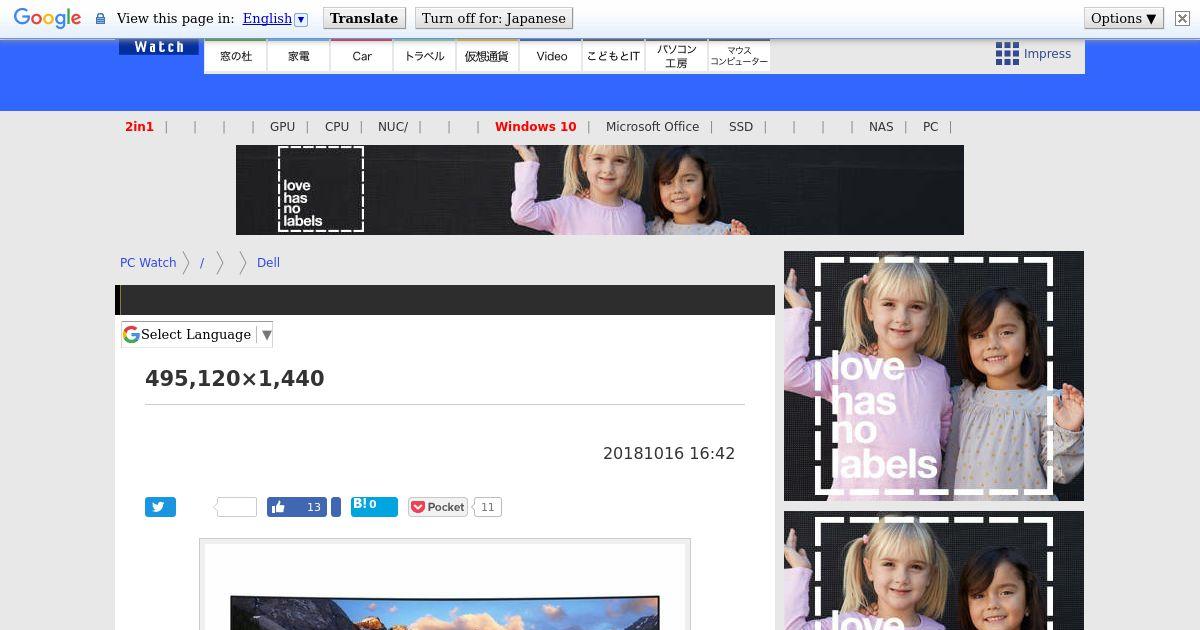Viewport: 1200px width, 630px height.
Task: Open the パソコン工房 site tab
Action: [676, 56]
